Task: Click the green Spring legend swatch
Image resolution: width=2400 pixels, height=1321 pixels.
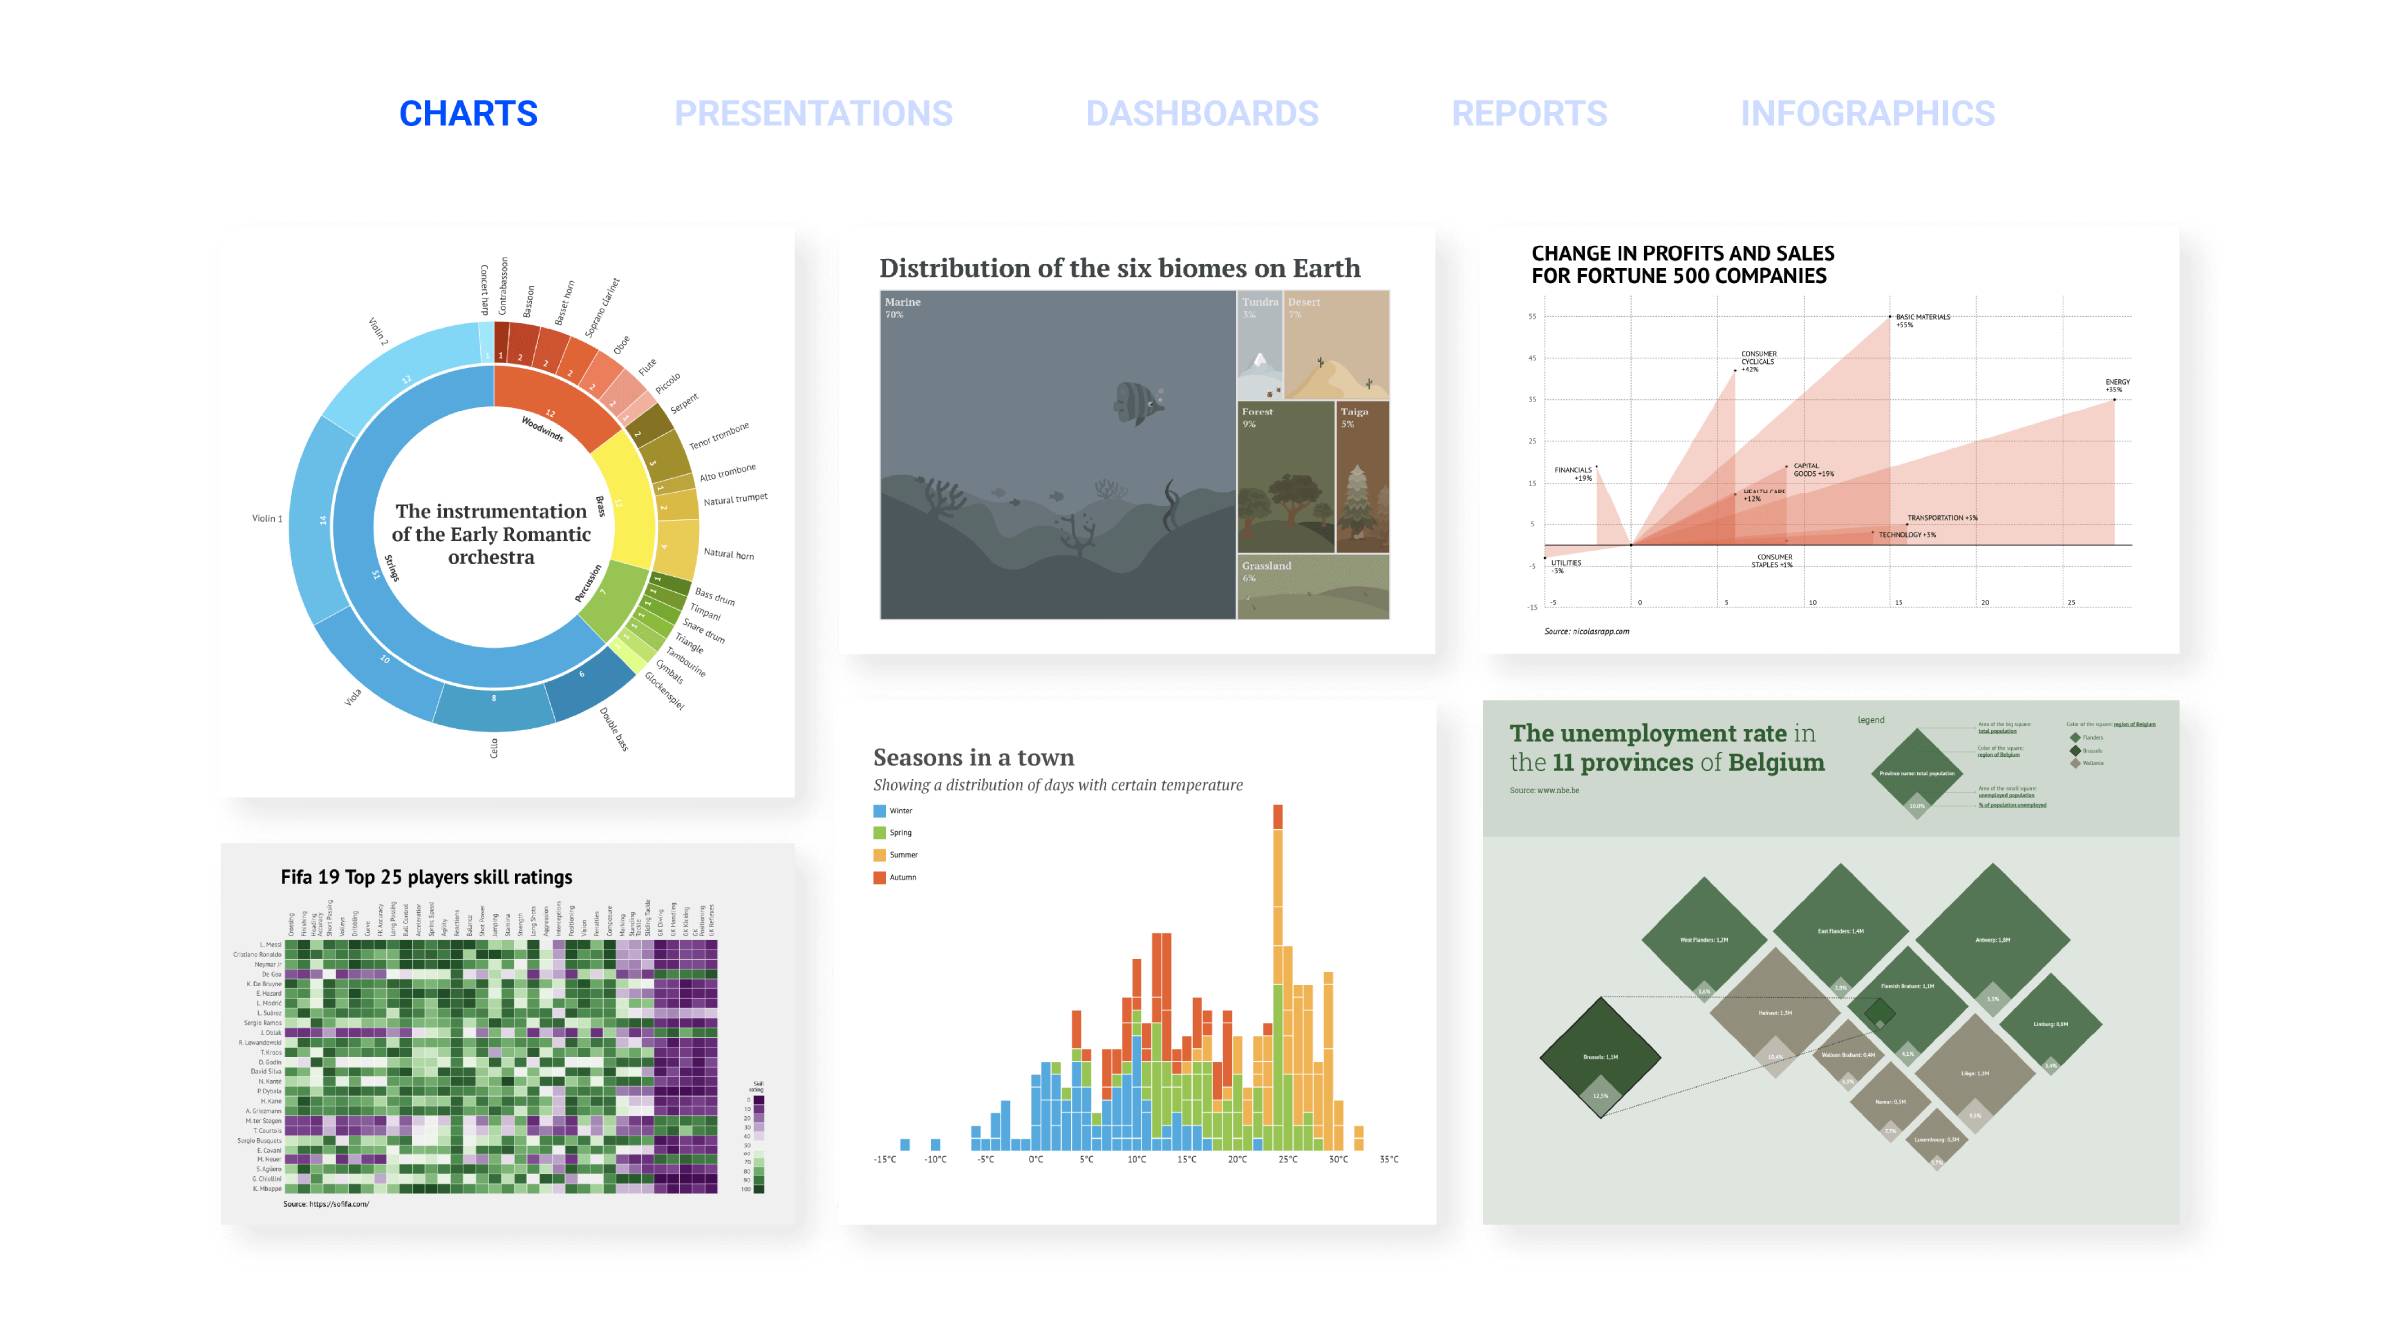Action: tap(879, 833)
